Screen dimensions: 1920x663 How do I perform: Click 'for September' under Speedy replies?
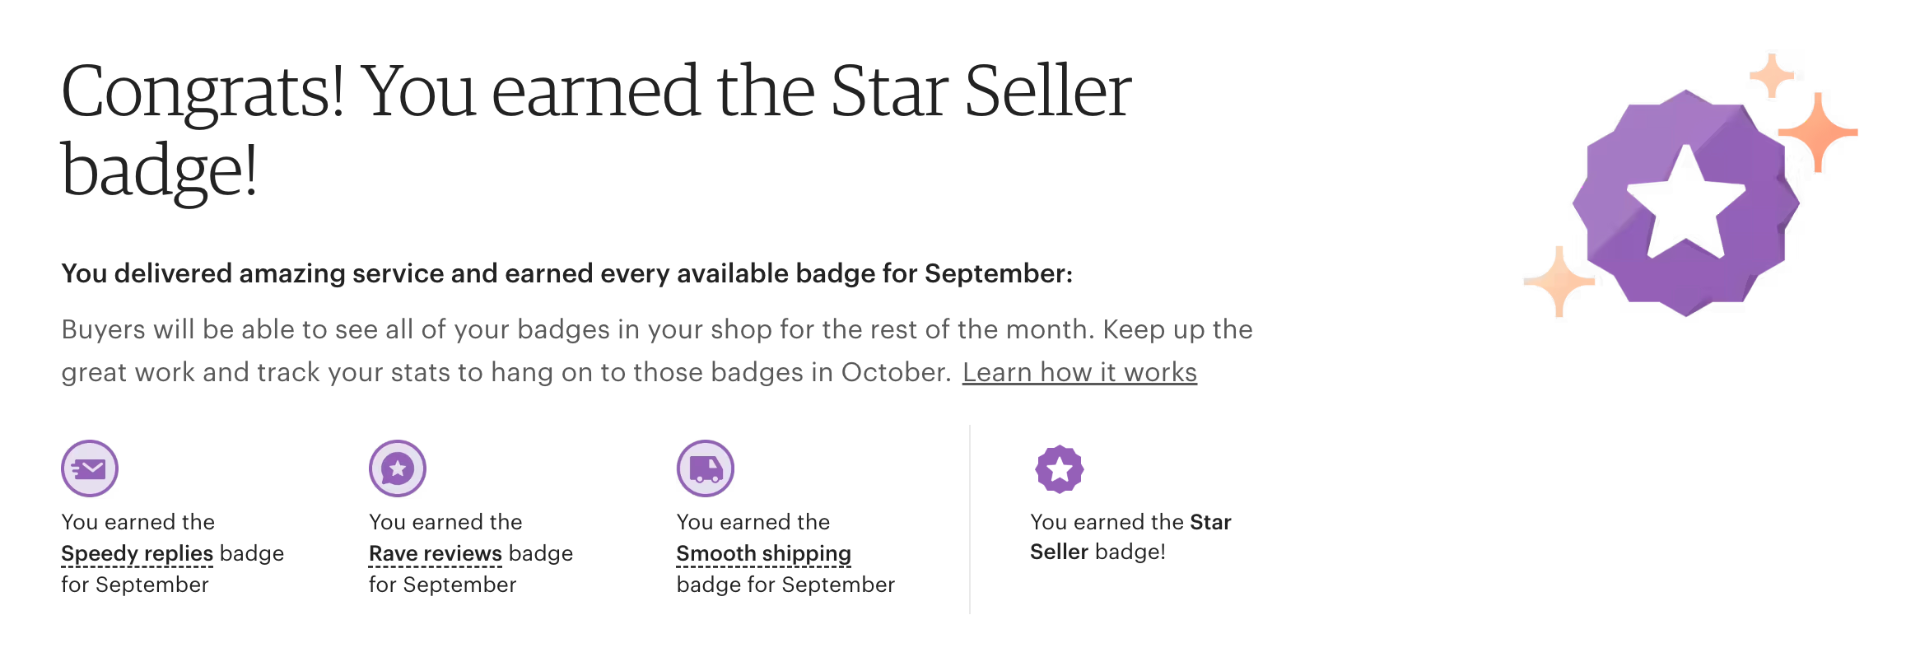135,585
